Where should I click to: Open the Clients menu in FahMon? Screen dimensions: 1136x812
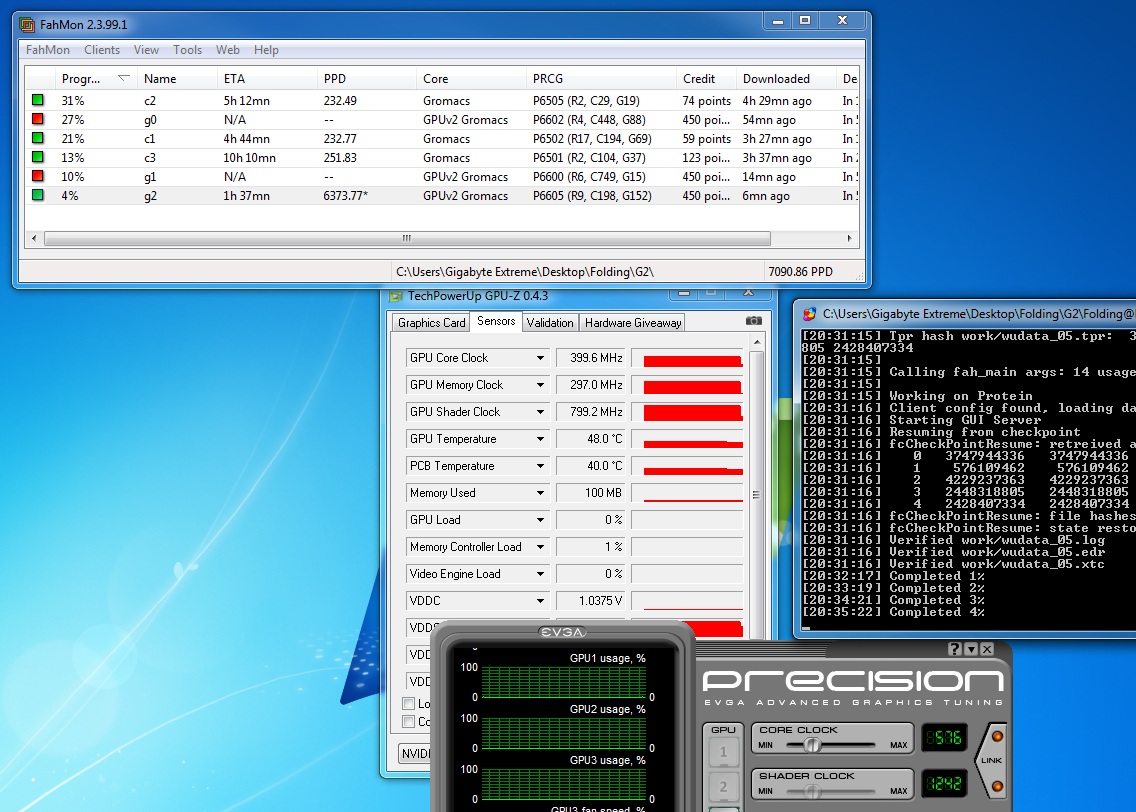(x=101, y=50)
